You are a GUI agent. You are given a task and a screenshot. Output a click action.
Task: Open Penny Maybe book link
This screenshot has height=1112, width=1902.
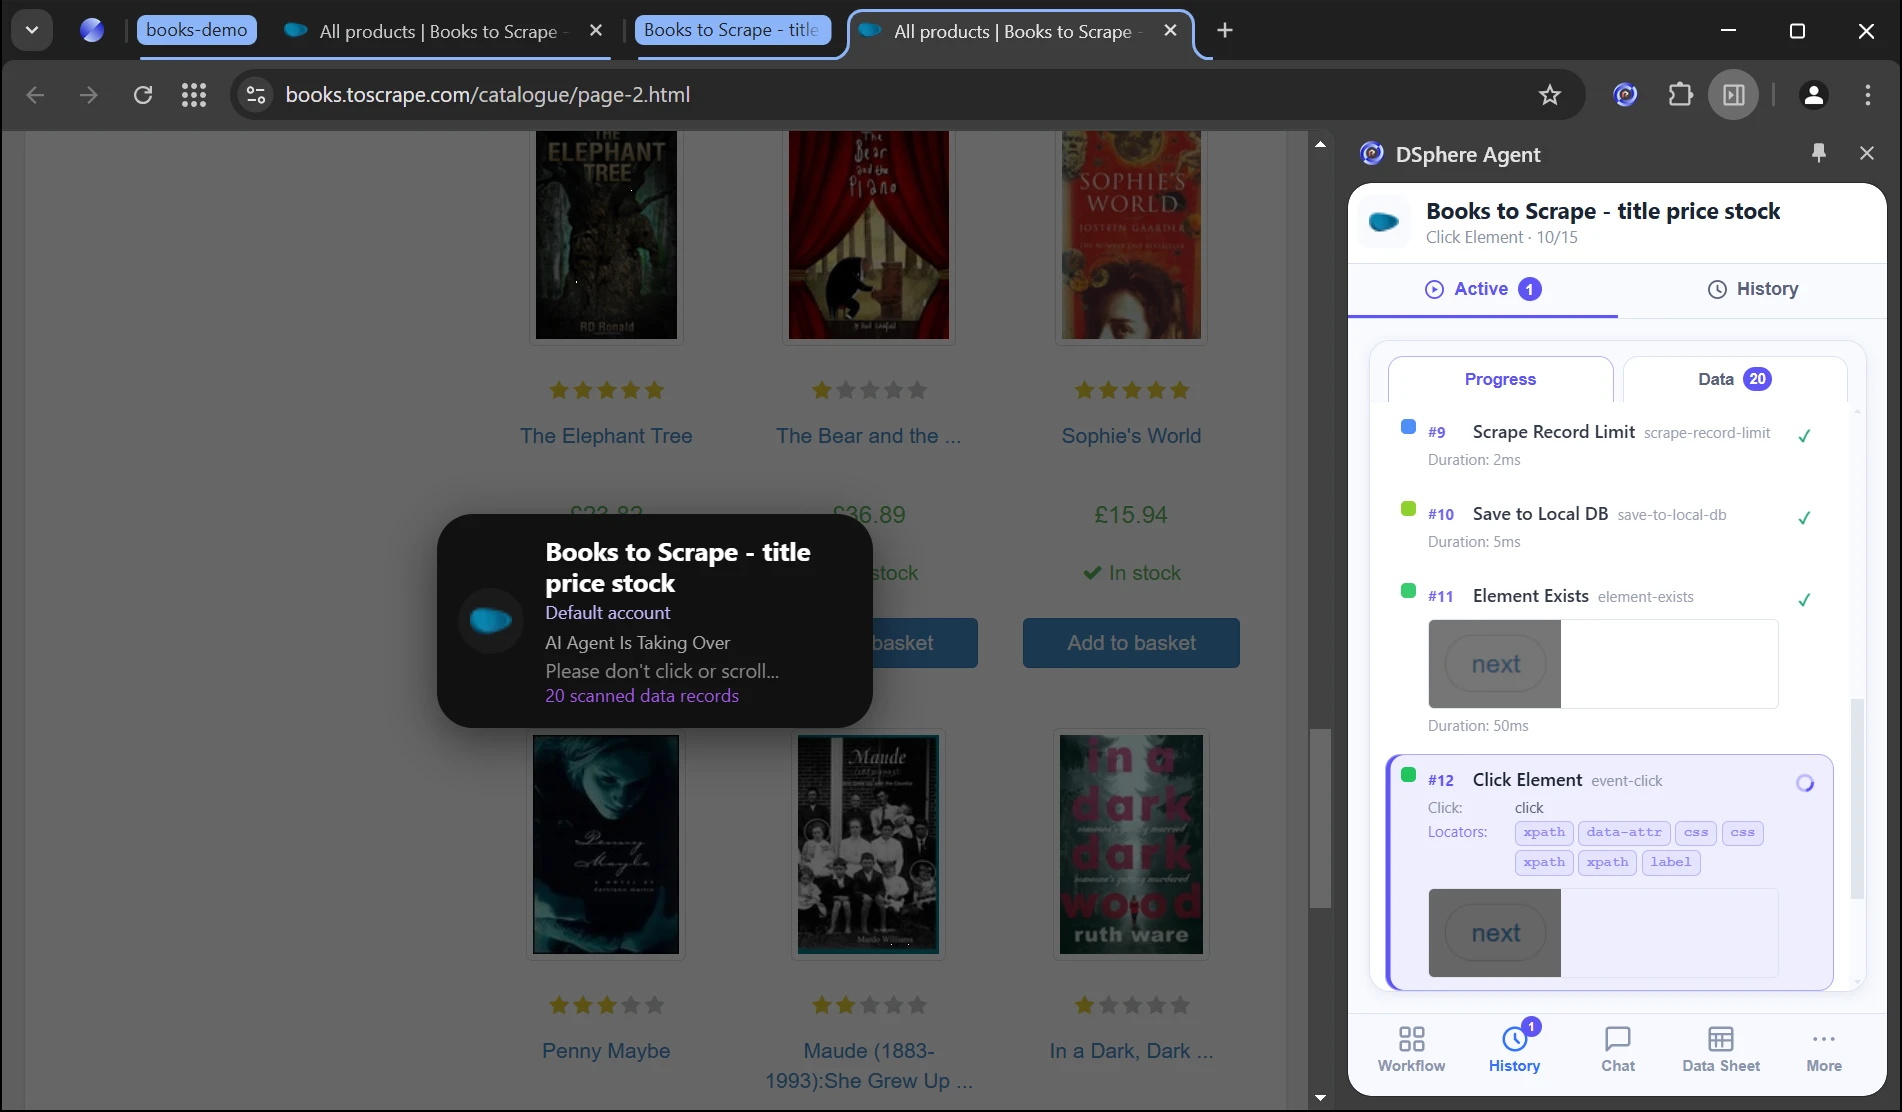click(606, 1051)
